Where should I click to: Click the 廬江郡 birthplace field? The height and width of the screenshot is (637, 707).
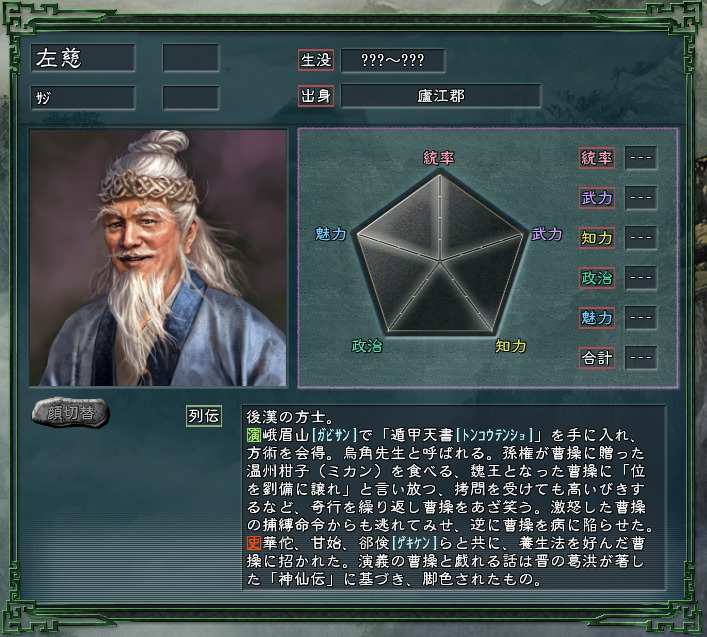tap(441, 96)
